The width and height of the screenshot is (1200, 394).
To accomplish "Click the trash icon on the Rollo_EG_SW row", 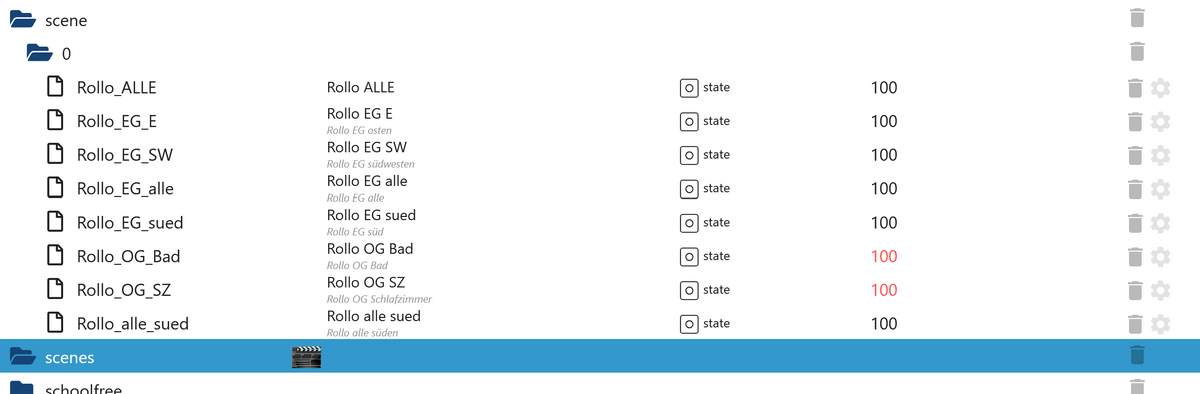I will coord(1135,155).
